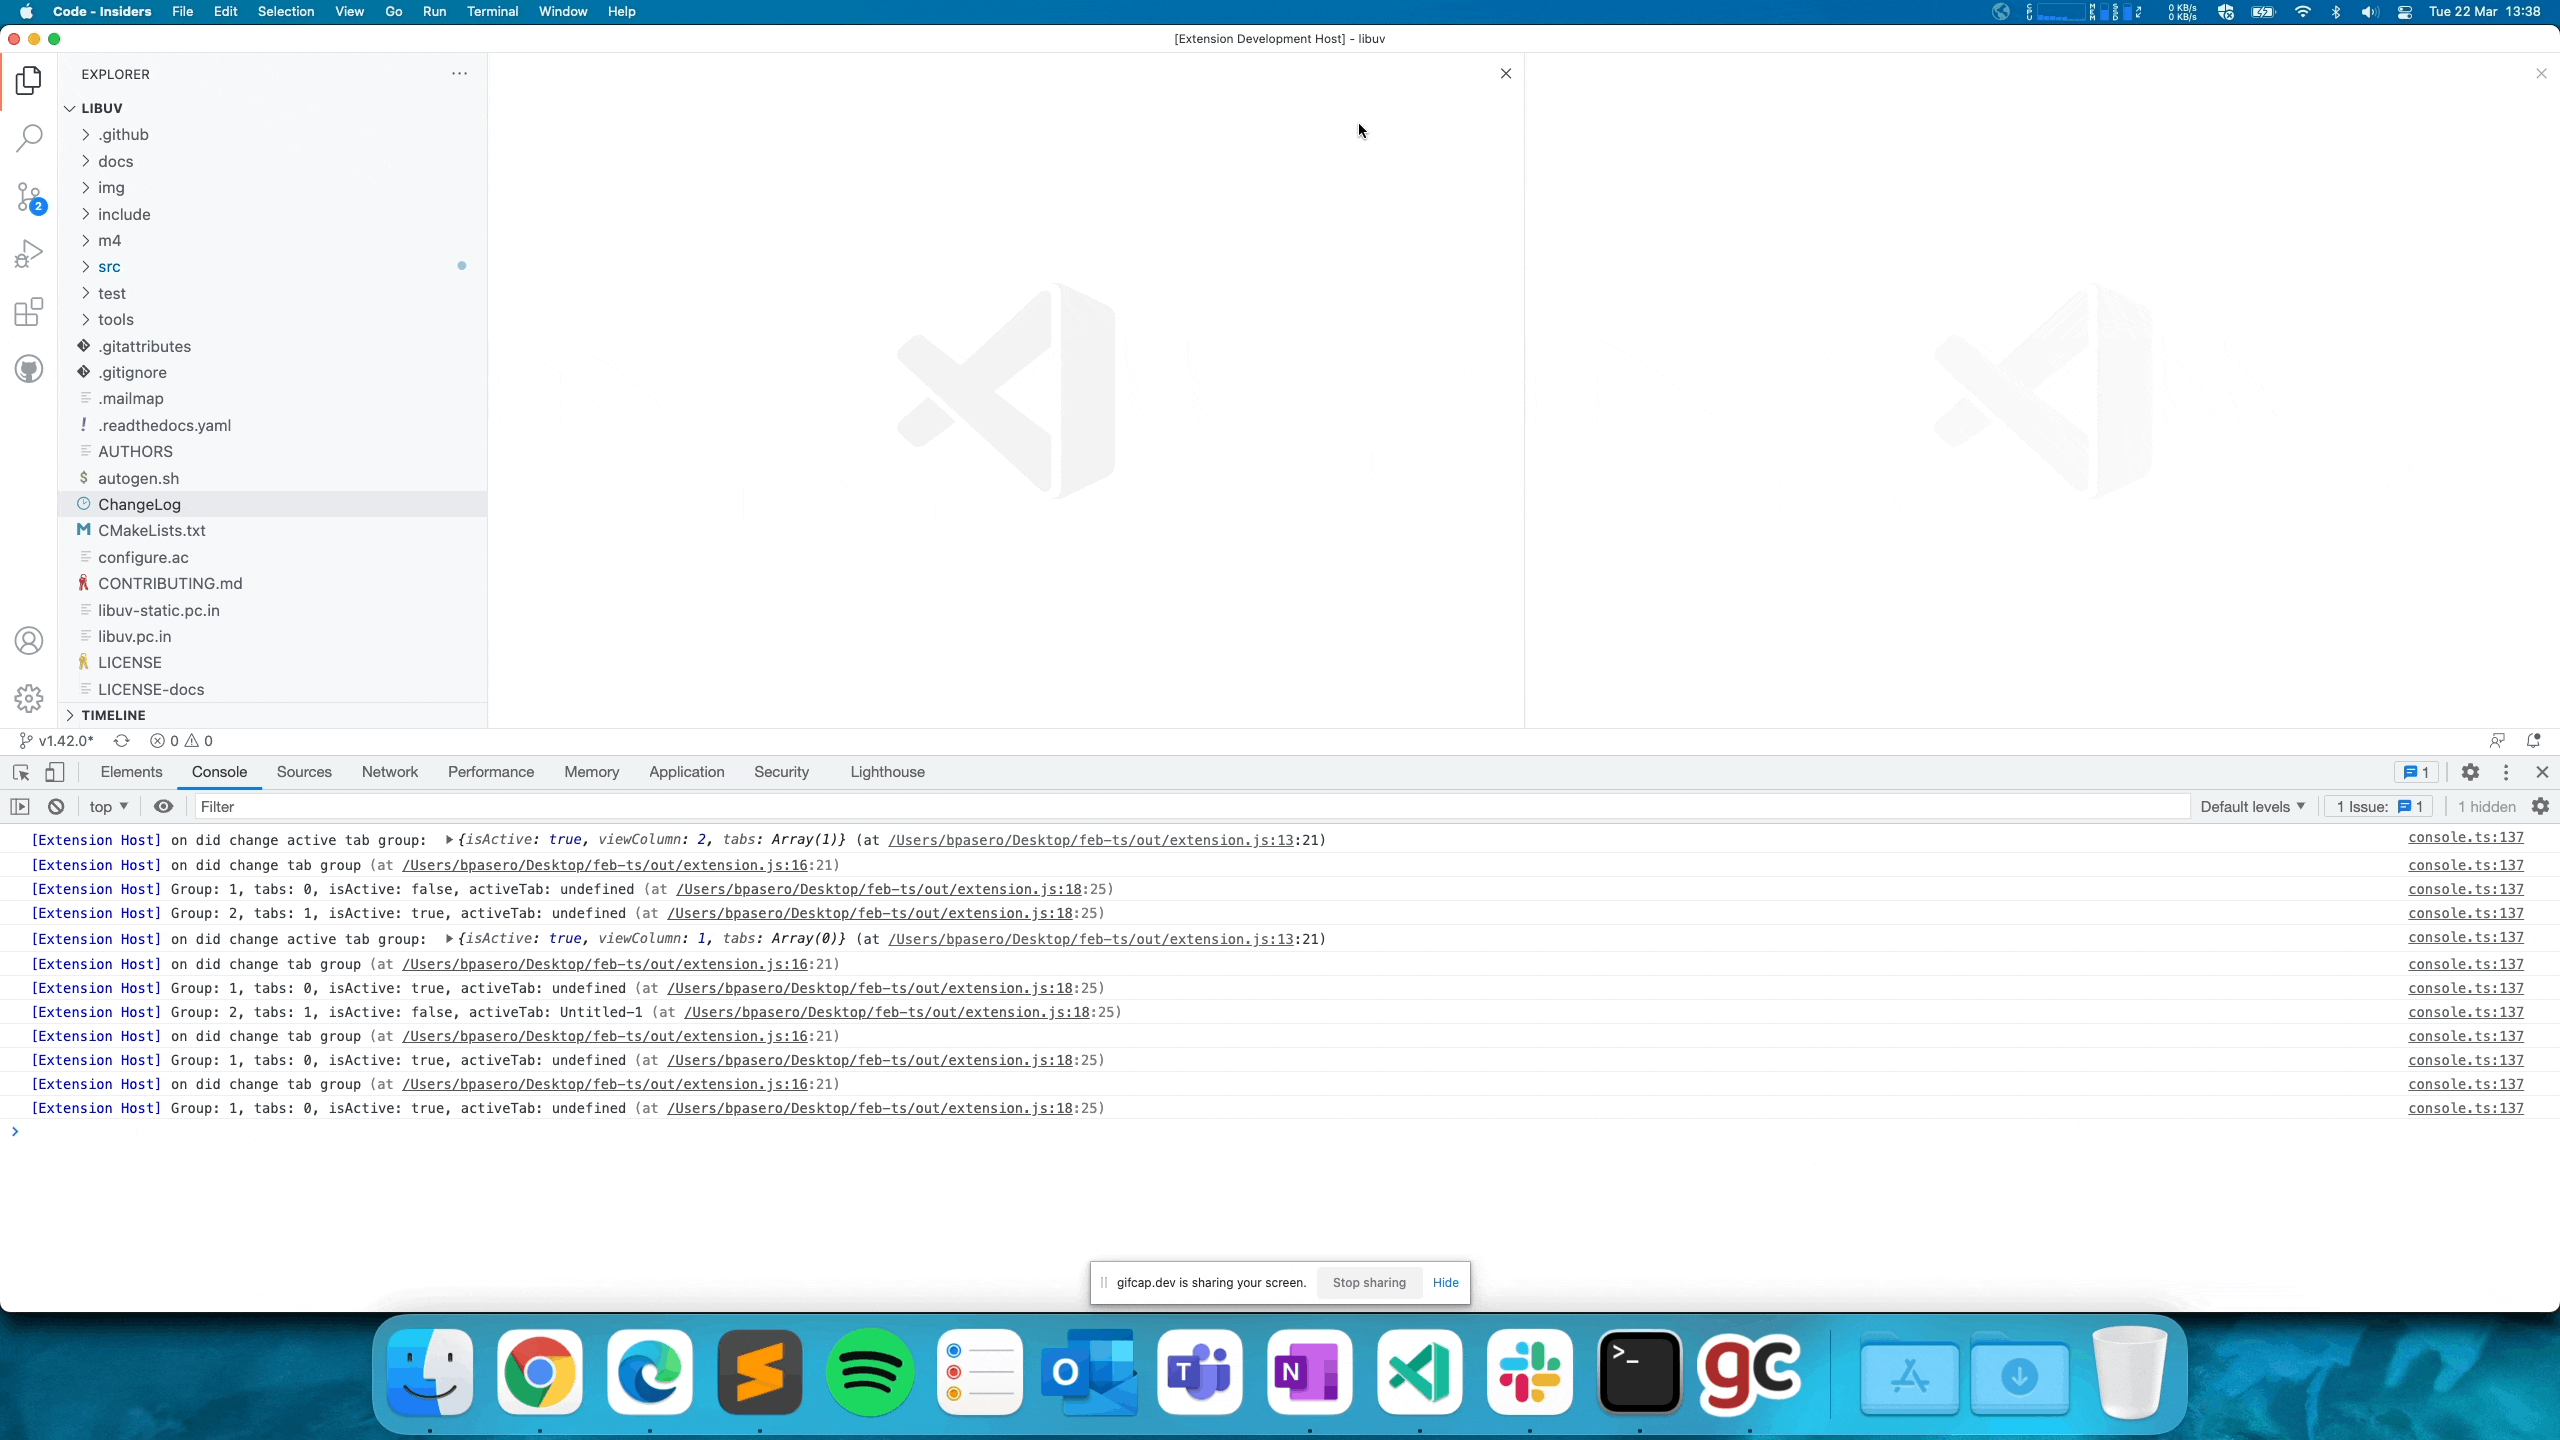This screenshot has height=1440, width=2560.
Task: Toggle the device emulation toolbar
Action: click(56, 772)
